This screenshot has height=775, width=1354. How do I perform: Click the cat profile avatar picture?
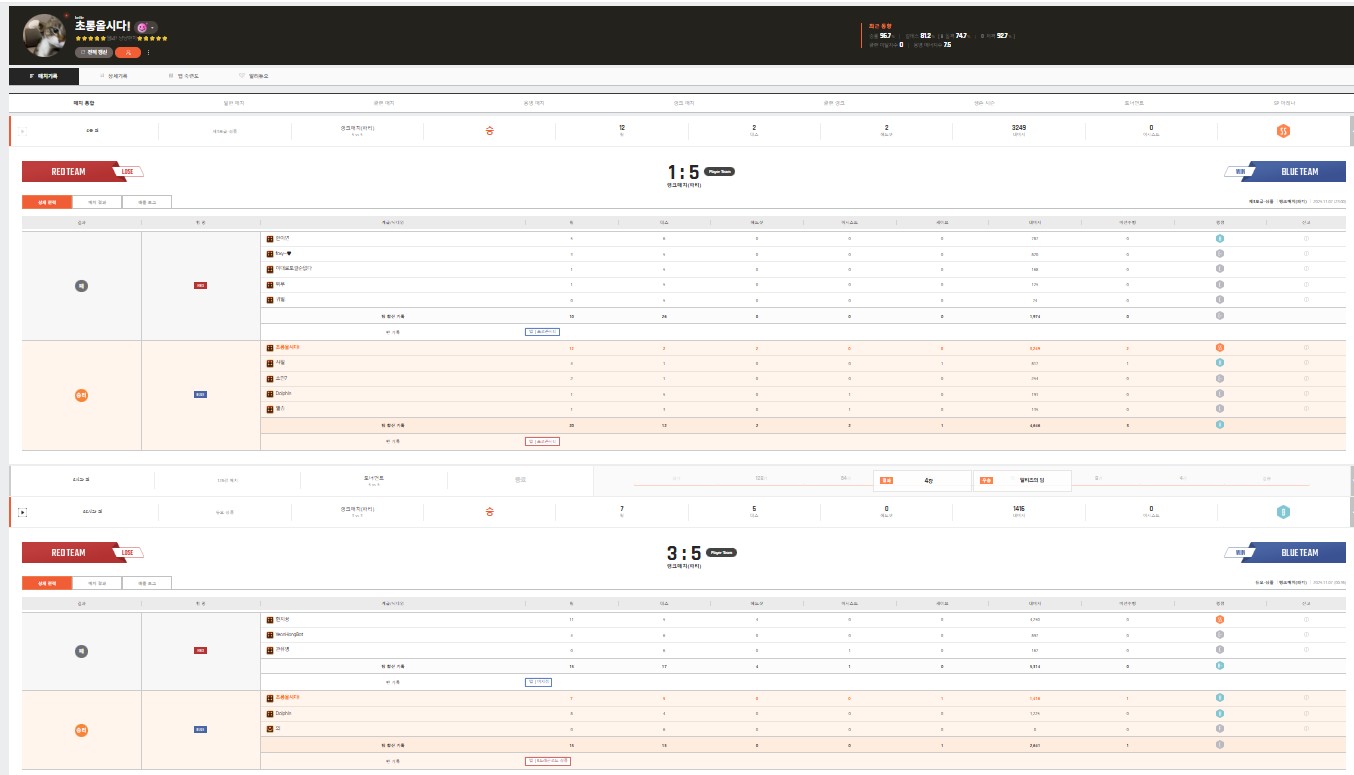point(44,36)
